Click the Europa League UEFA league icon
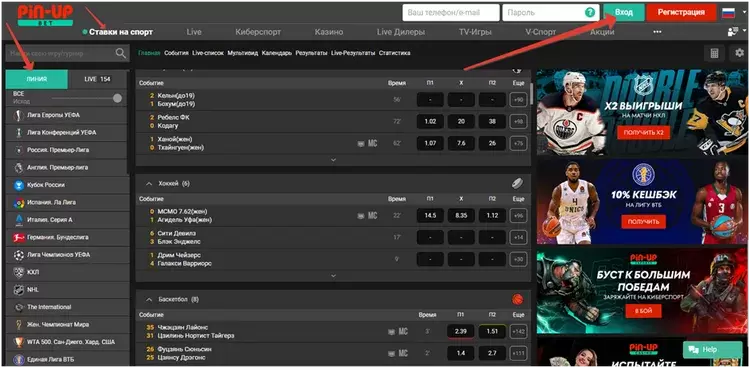 tap(19, 115)
